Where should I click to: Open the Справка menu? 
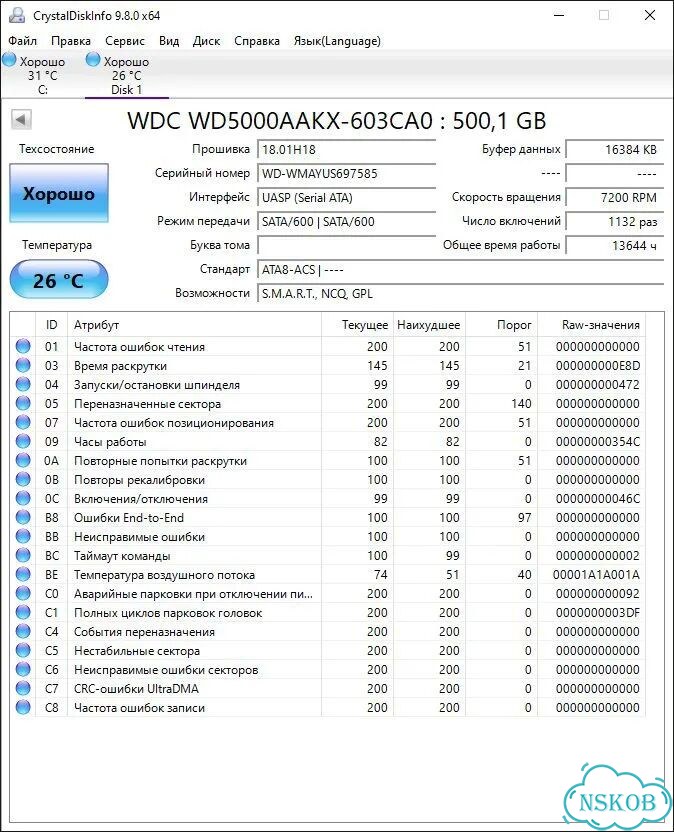257,41
